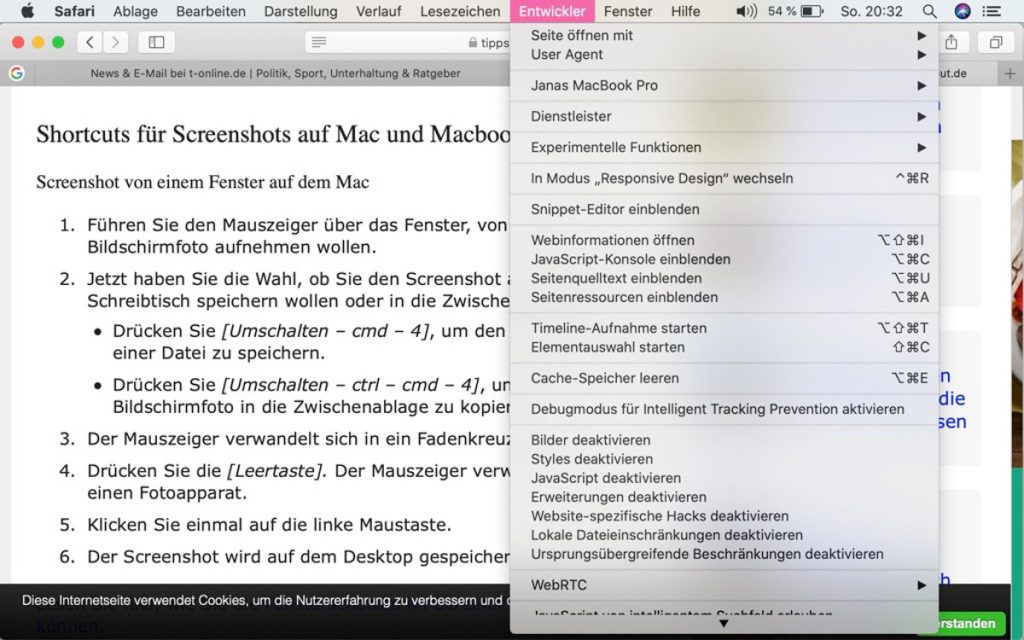Show the tab overview icon
This screenshot has height=640, width=1024.
tap(996, 42)
